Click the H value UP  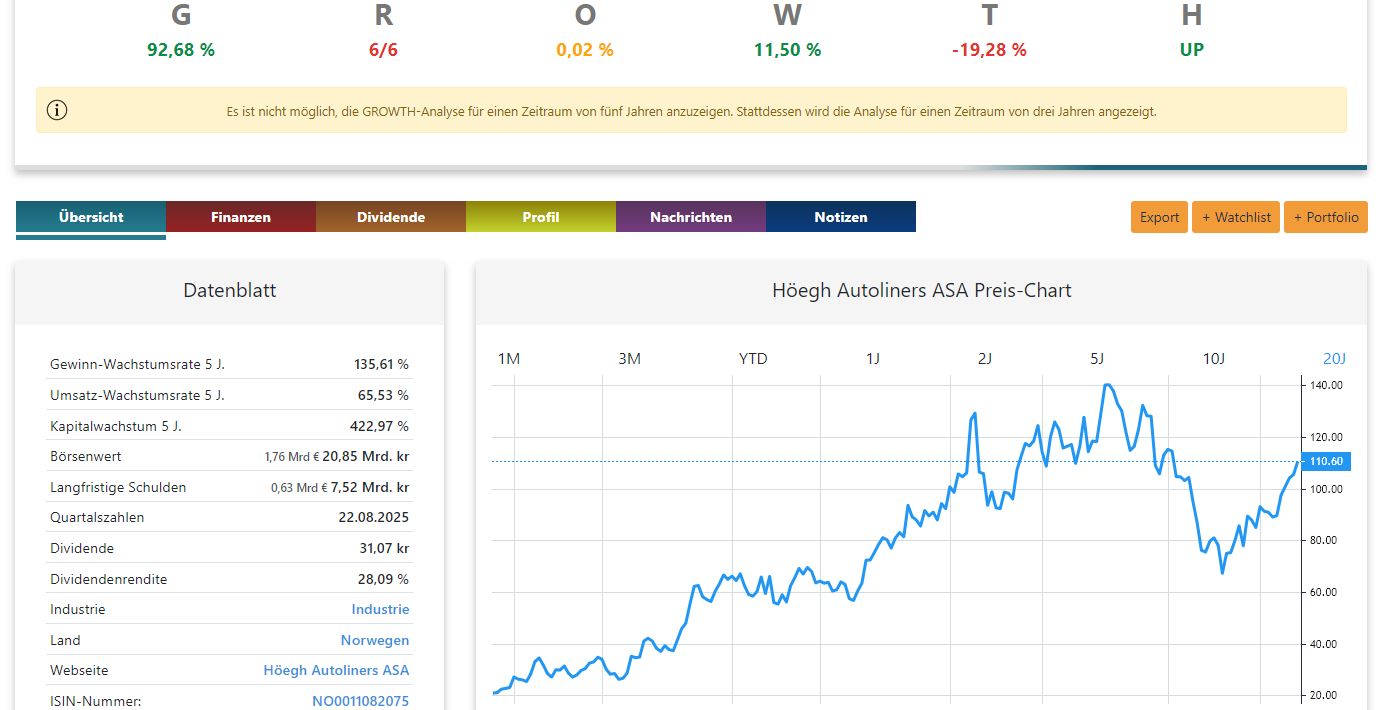pyautogui.click(x=1191, y=49)
